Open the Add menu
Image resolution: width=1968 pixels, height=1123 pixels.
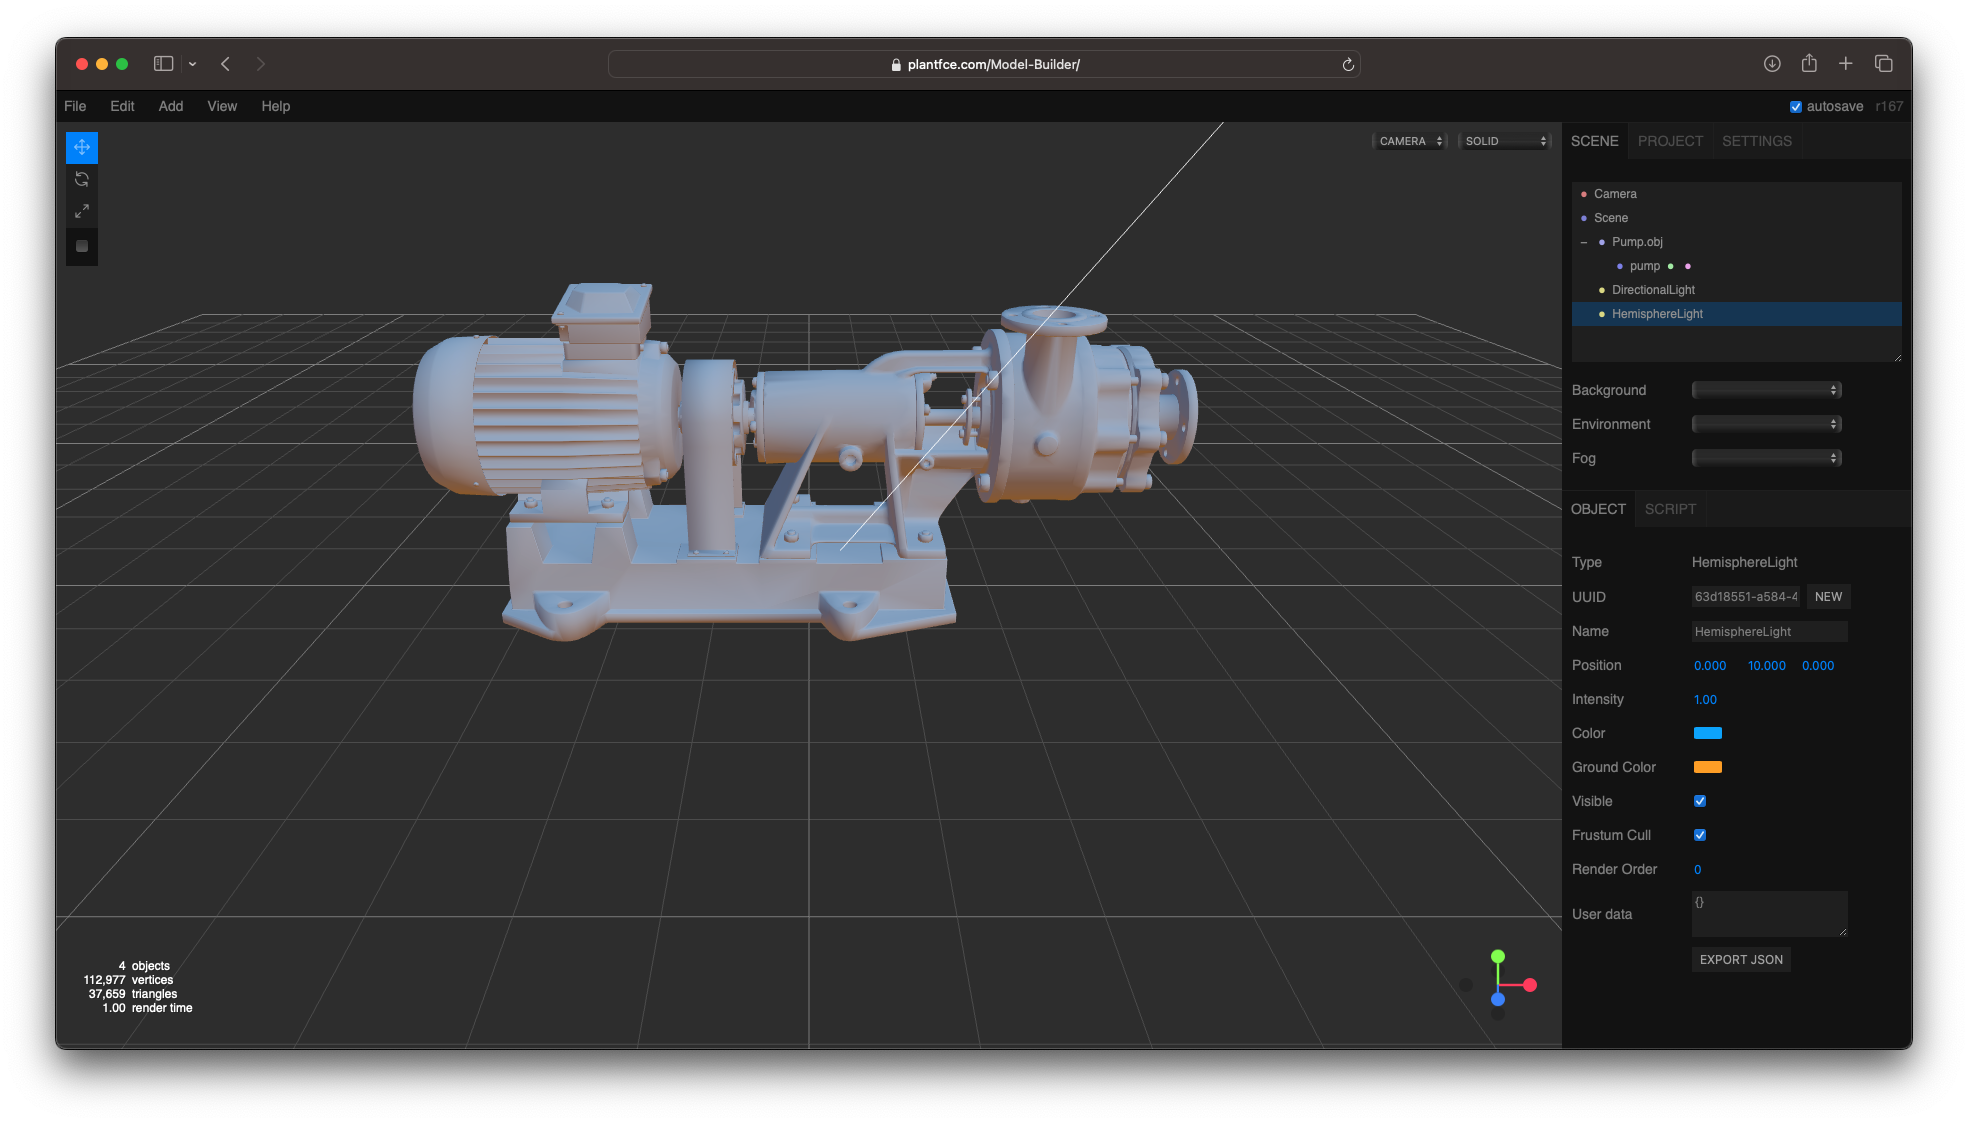tap(170, 106)
